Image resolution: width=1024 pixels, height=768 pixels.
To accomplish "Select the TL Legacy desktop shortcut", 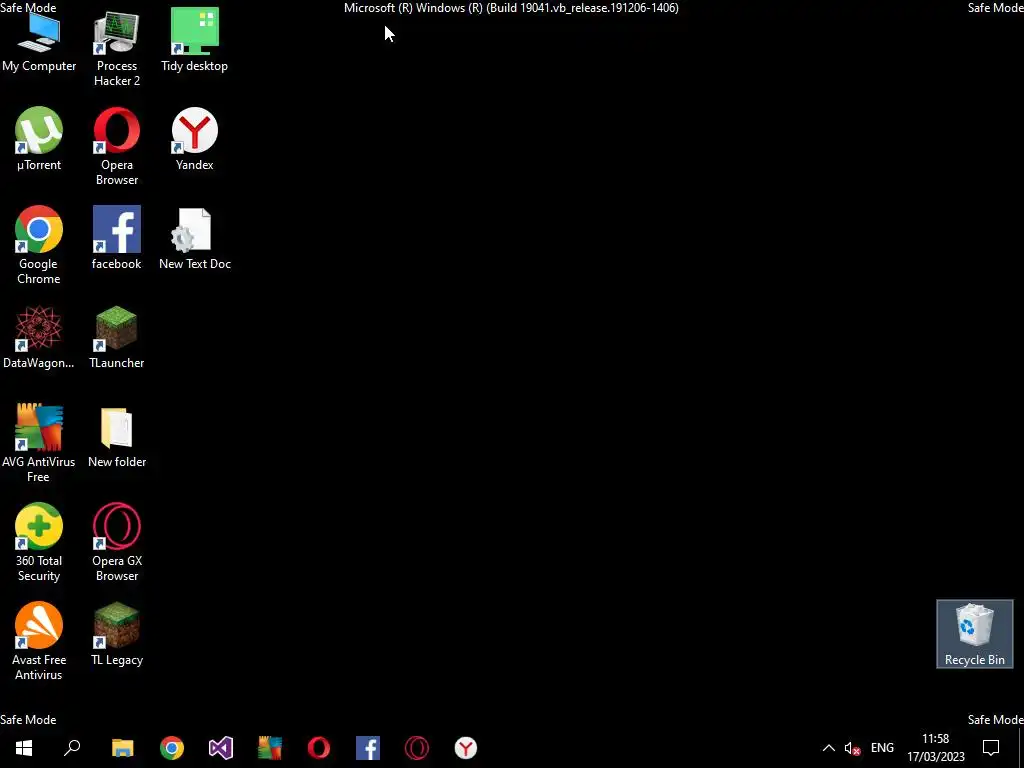I will [116, 635].
